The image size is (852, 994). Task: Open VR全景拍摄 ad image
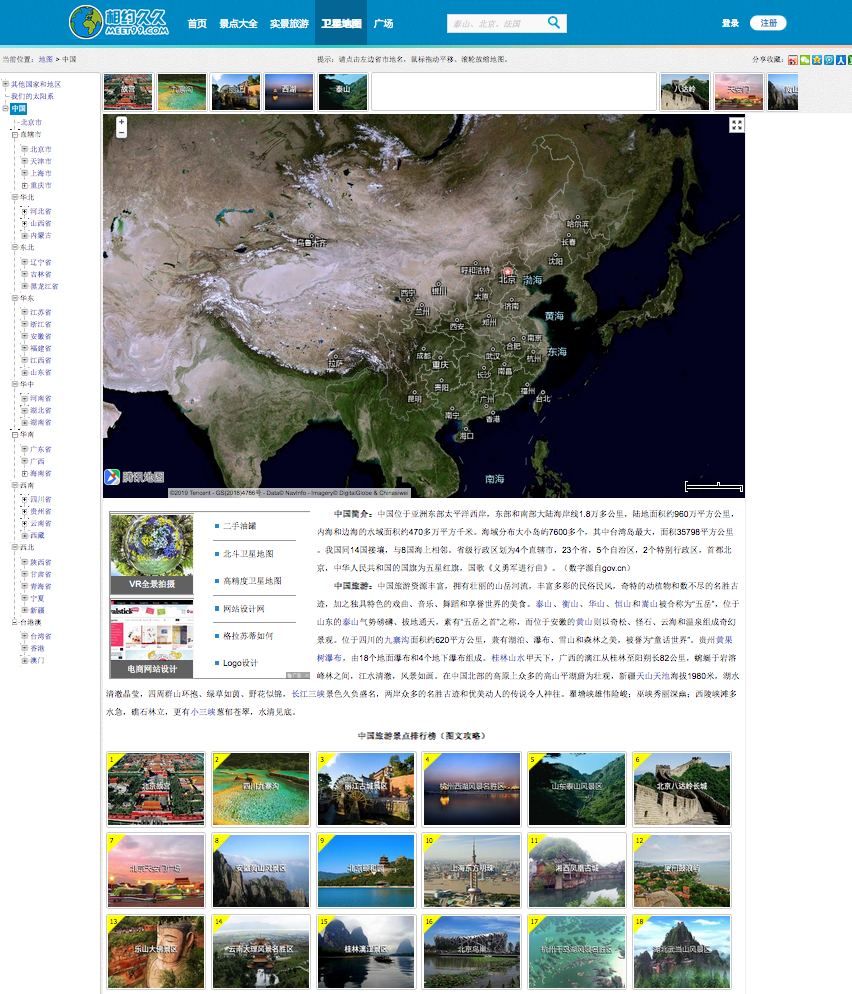pos(152,553)
